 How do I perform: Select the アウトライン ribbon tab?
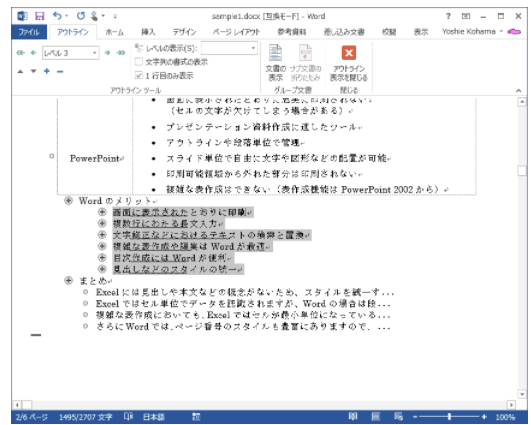[73, 32]
